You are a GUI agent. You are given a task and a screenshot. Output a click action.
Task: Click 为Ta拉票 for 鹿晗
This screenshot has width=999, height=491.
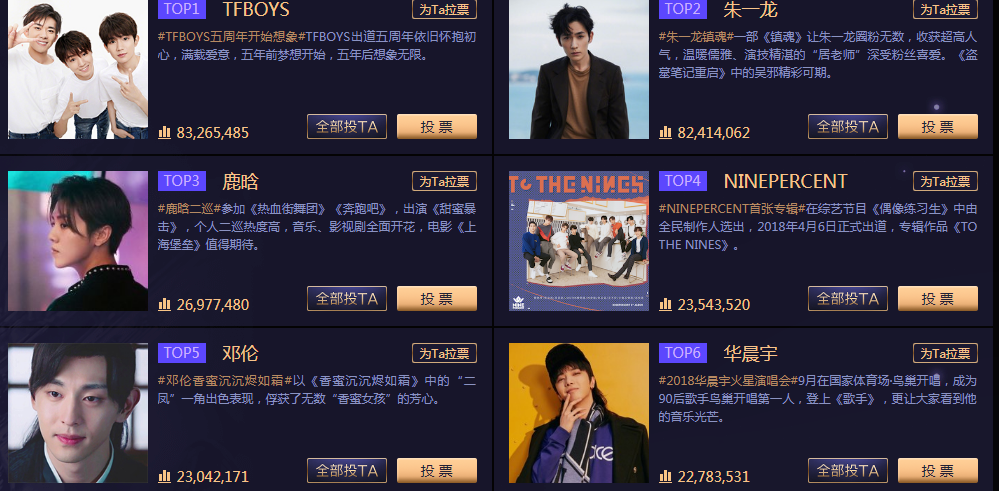coord(444,181)
